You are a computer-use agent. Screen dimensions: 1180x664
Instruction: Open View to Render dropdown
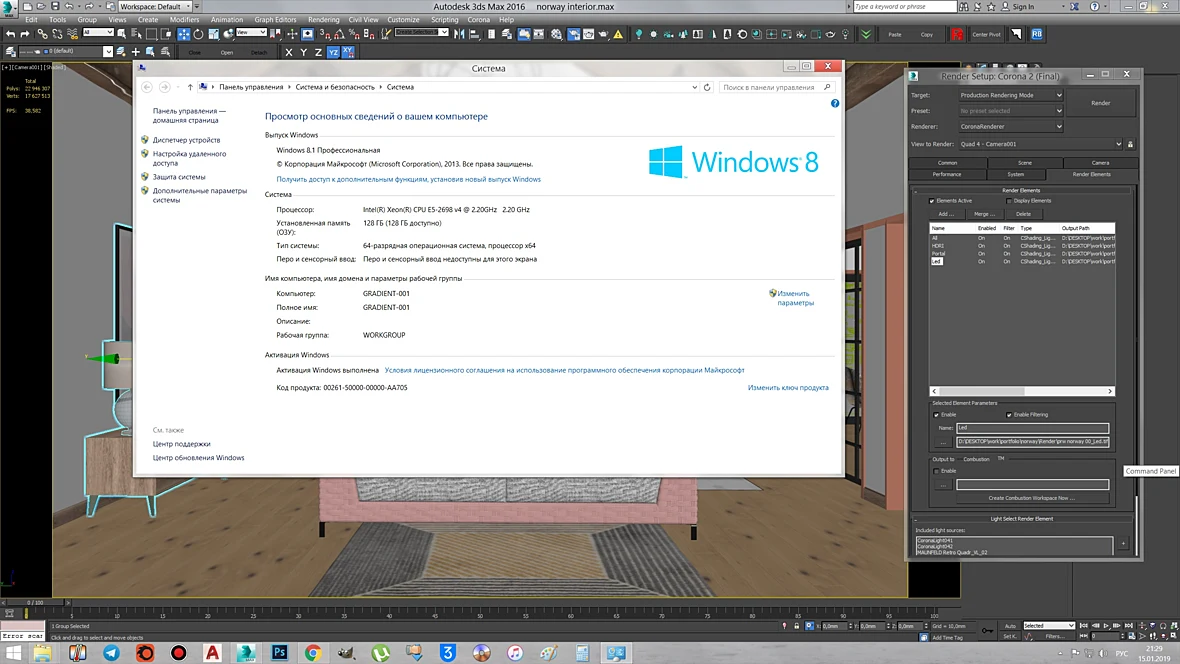click(1040, 144)
